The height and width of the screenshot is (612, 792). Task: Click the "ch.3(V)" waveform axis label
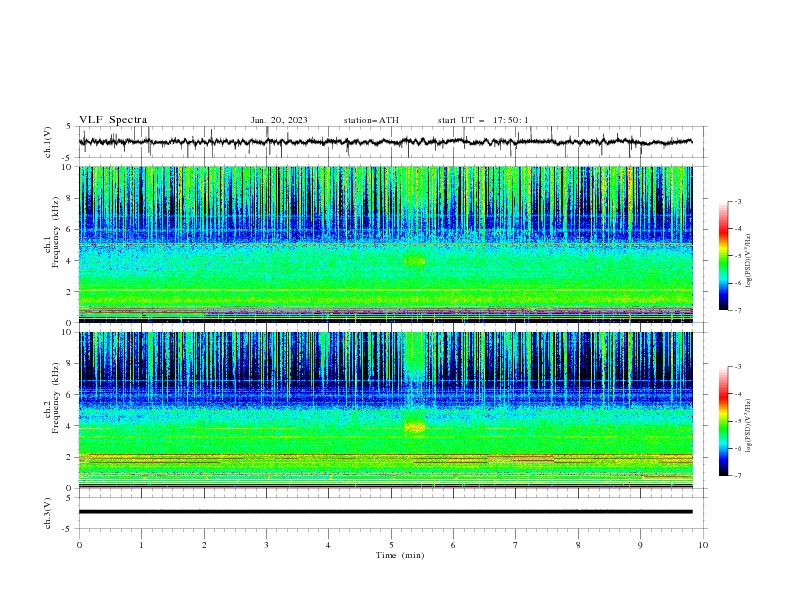48,513
